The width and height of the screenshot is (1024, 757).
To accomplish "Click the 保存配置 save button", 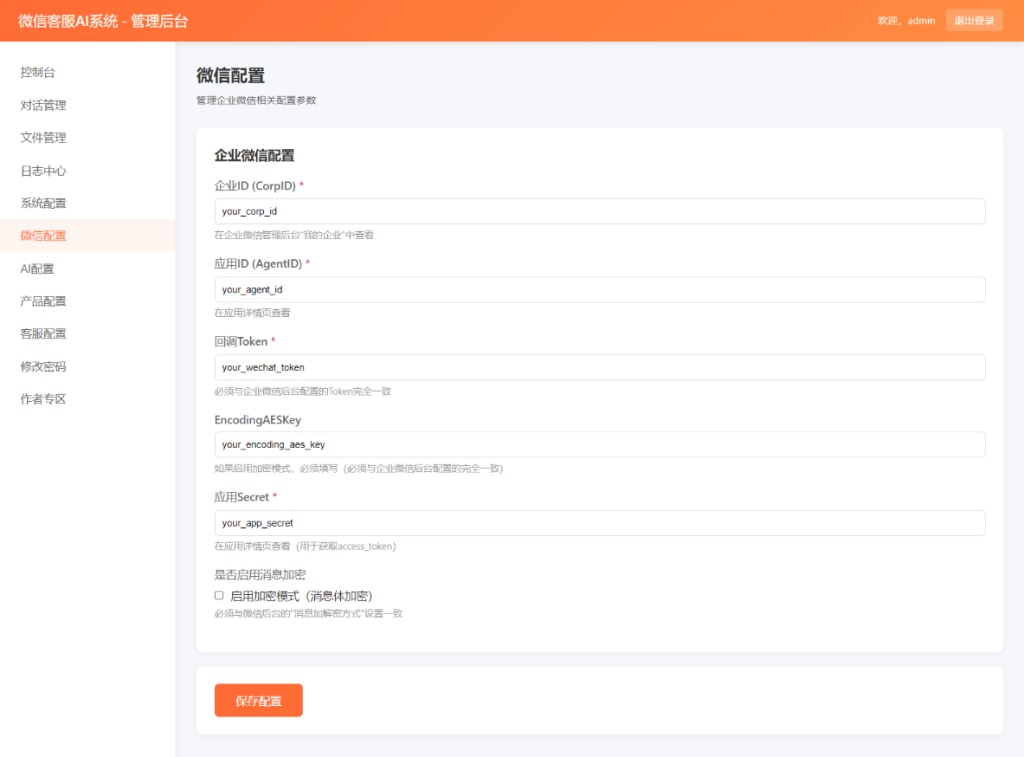I will point(258,700).
